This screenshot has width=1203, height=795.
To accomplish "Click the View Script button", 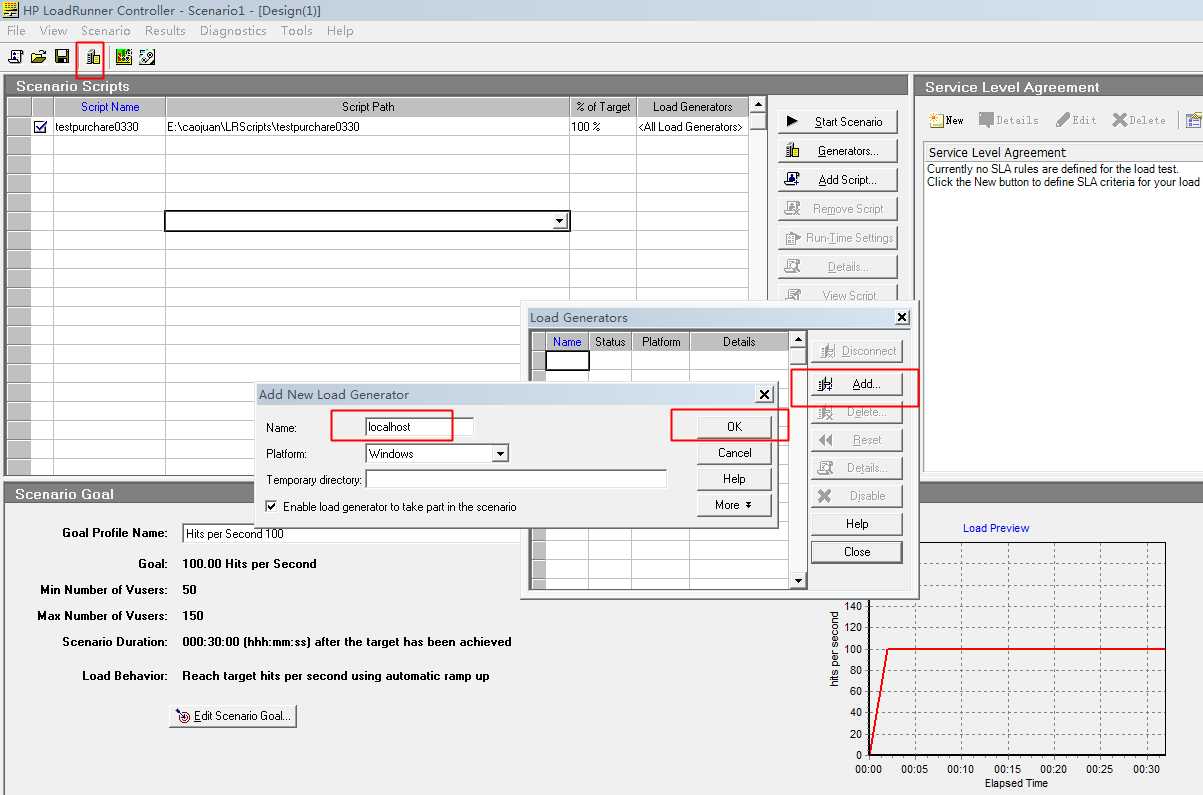I will point(838,295).
